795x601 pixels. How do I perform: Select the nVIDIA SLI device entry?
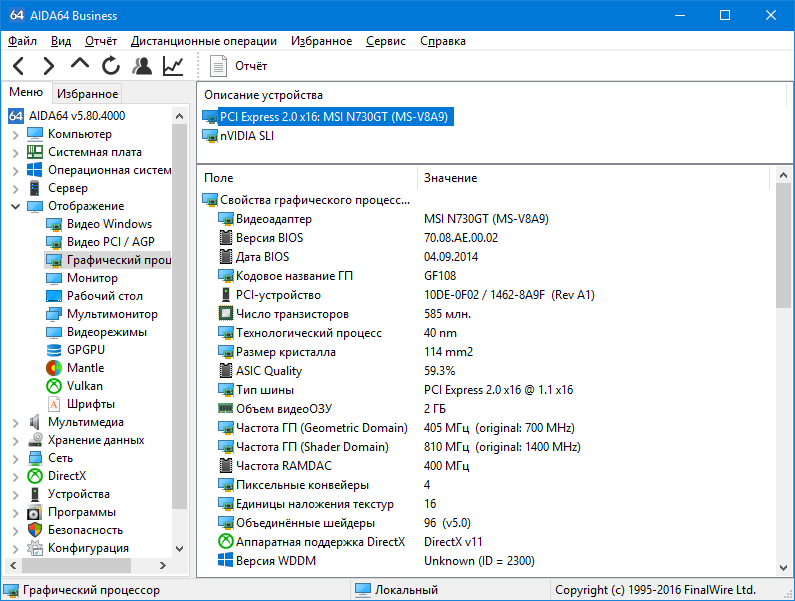246,136
